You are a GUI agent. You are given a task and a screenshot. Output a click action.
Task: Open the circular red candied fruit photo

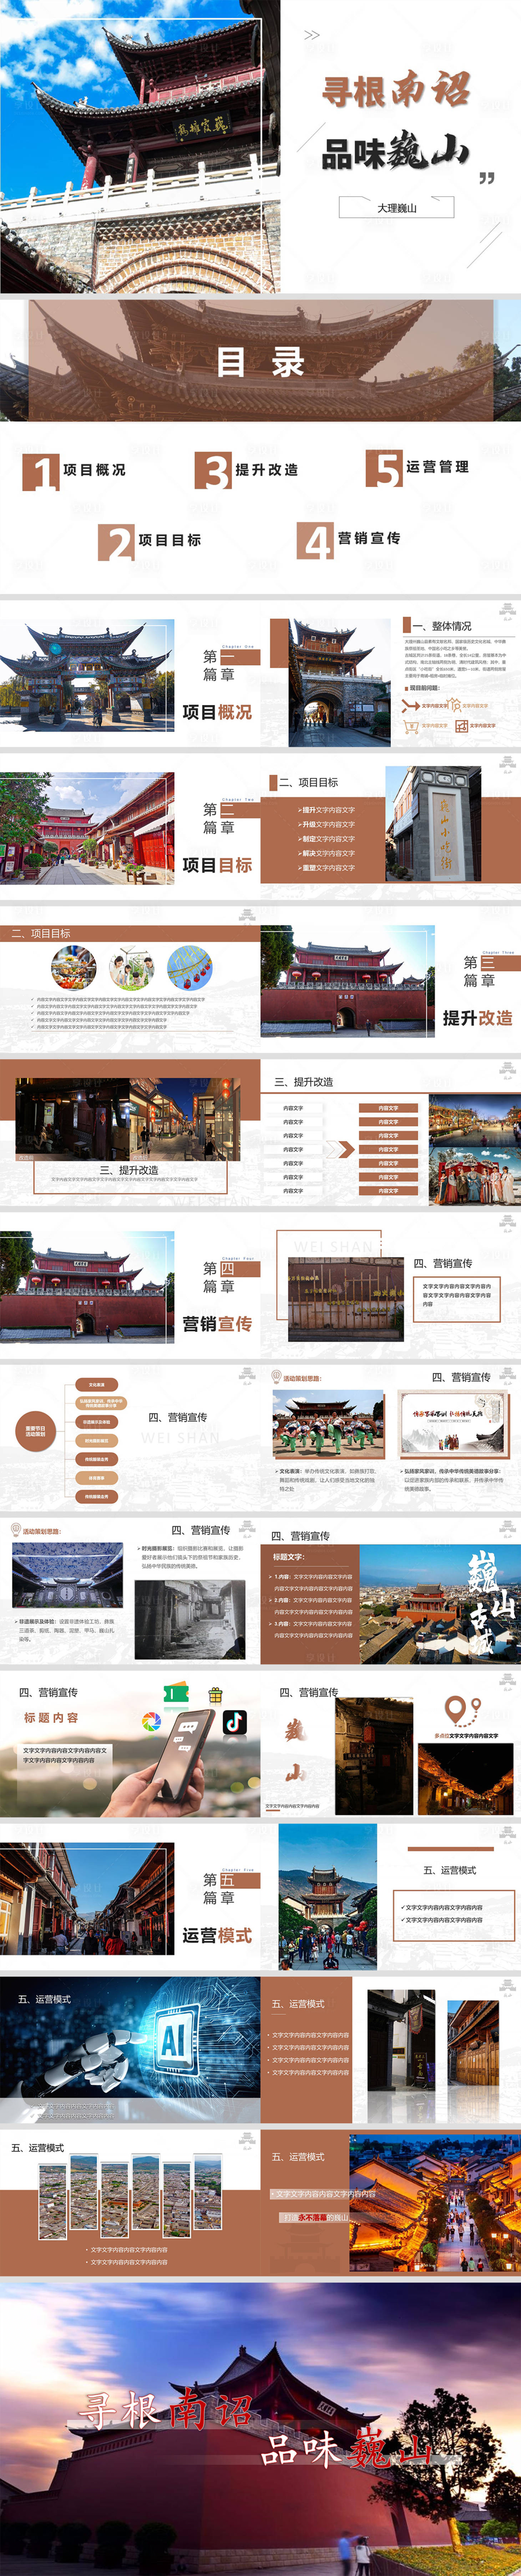[189, 968]
